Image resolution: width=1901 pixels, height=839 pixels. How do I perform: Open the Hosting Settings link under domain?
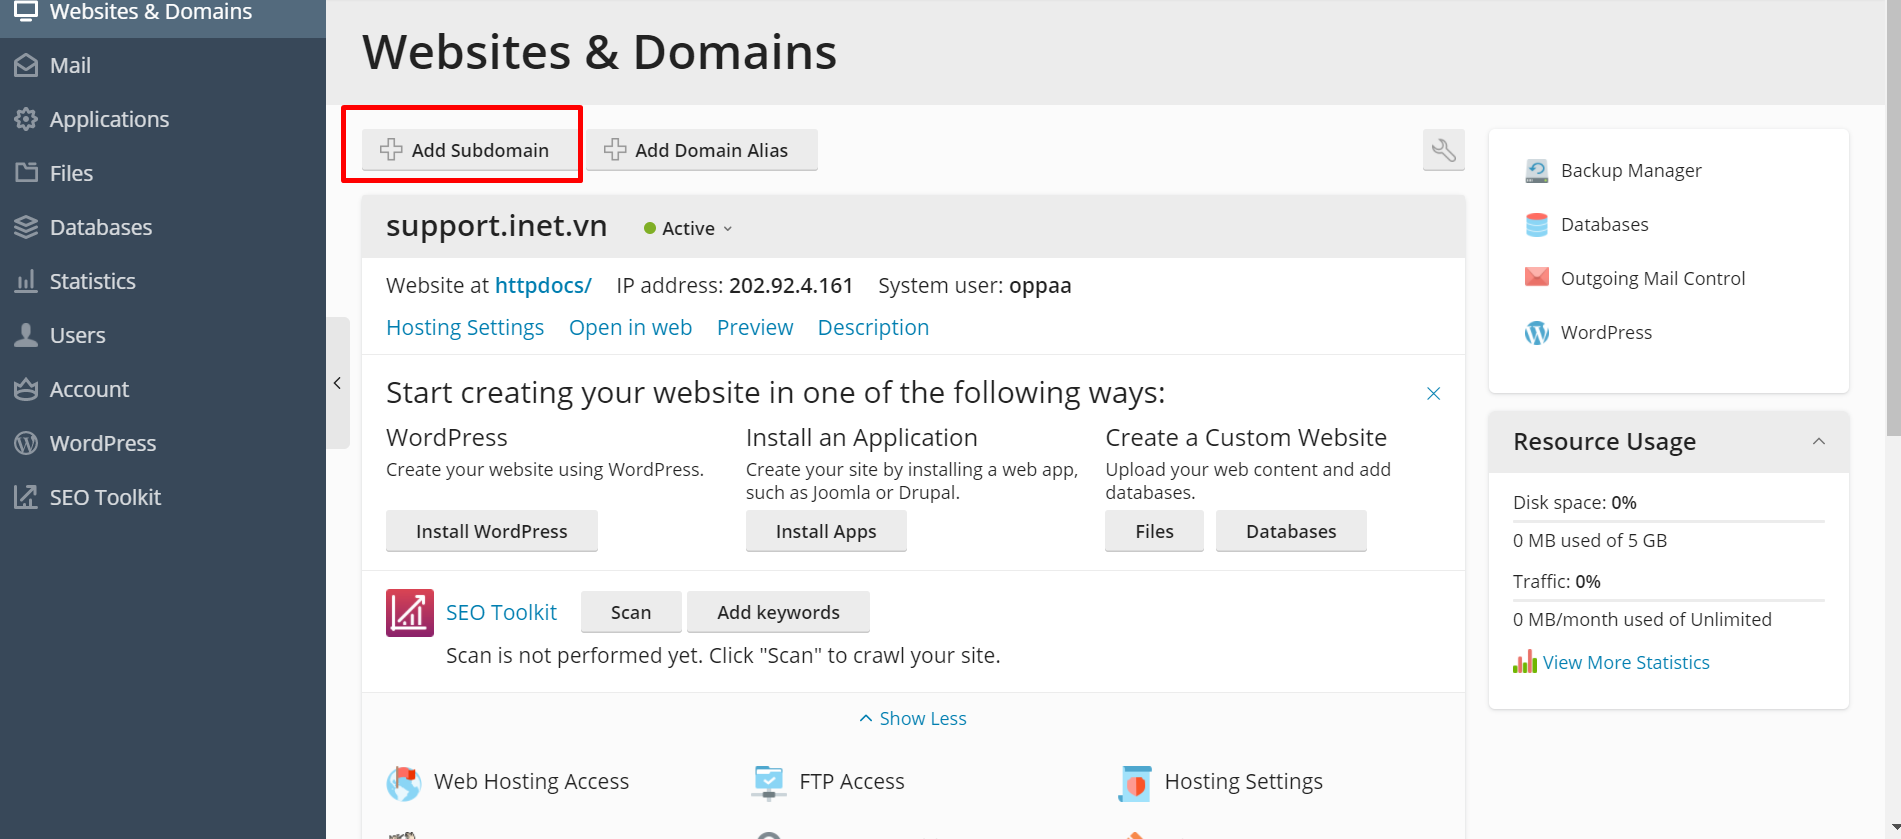point(465,328)
